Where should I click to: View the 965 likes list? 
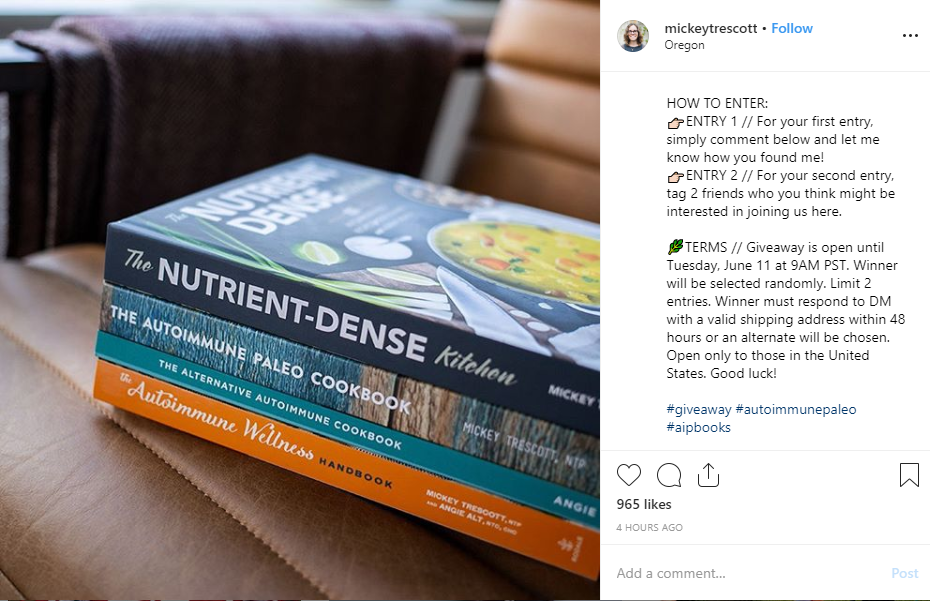tap(644, 504)
